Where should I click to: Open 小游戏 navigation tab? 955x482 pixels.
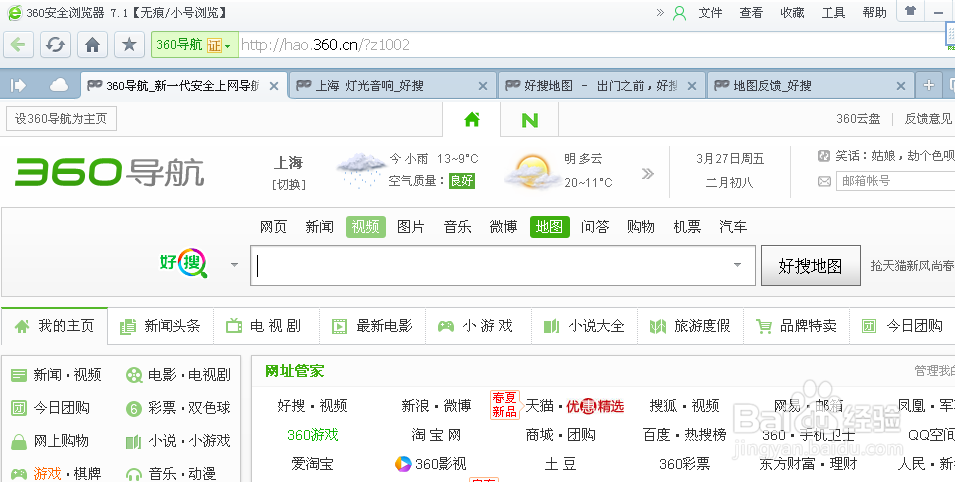pos(479,326)
